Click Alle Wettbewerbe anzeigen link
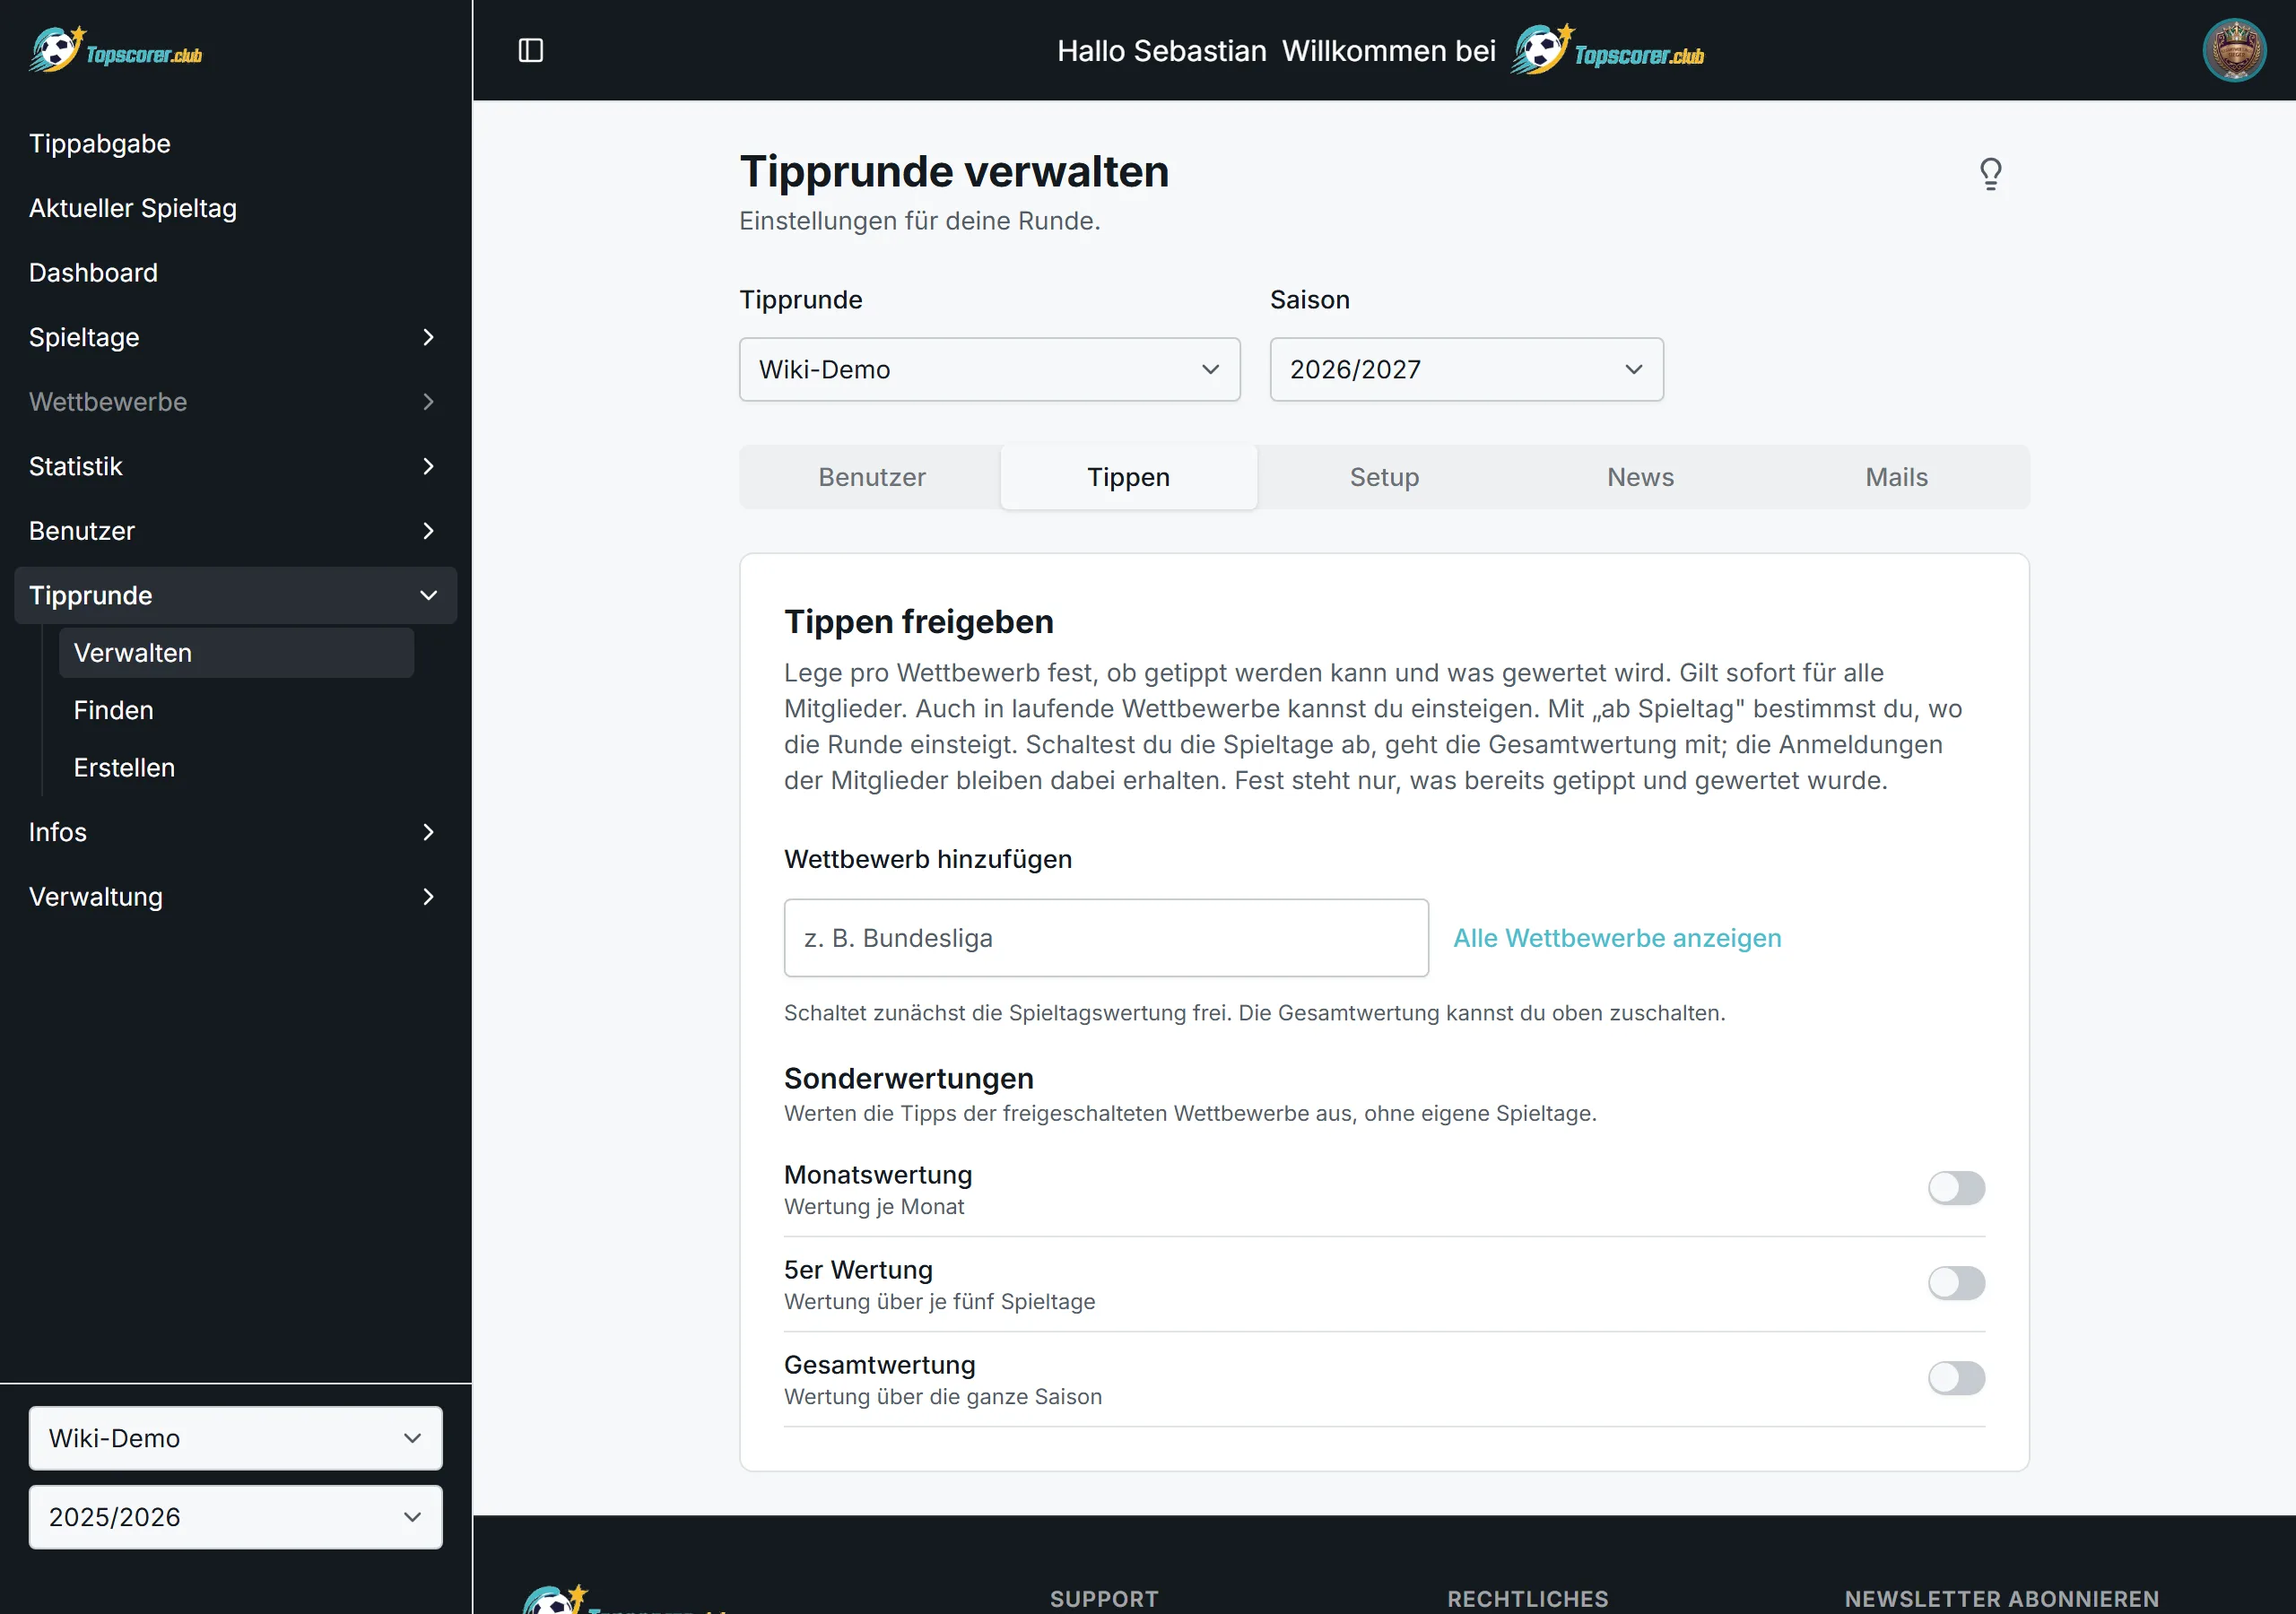Viewport: 2296px width, 1614px height. 1616,938
